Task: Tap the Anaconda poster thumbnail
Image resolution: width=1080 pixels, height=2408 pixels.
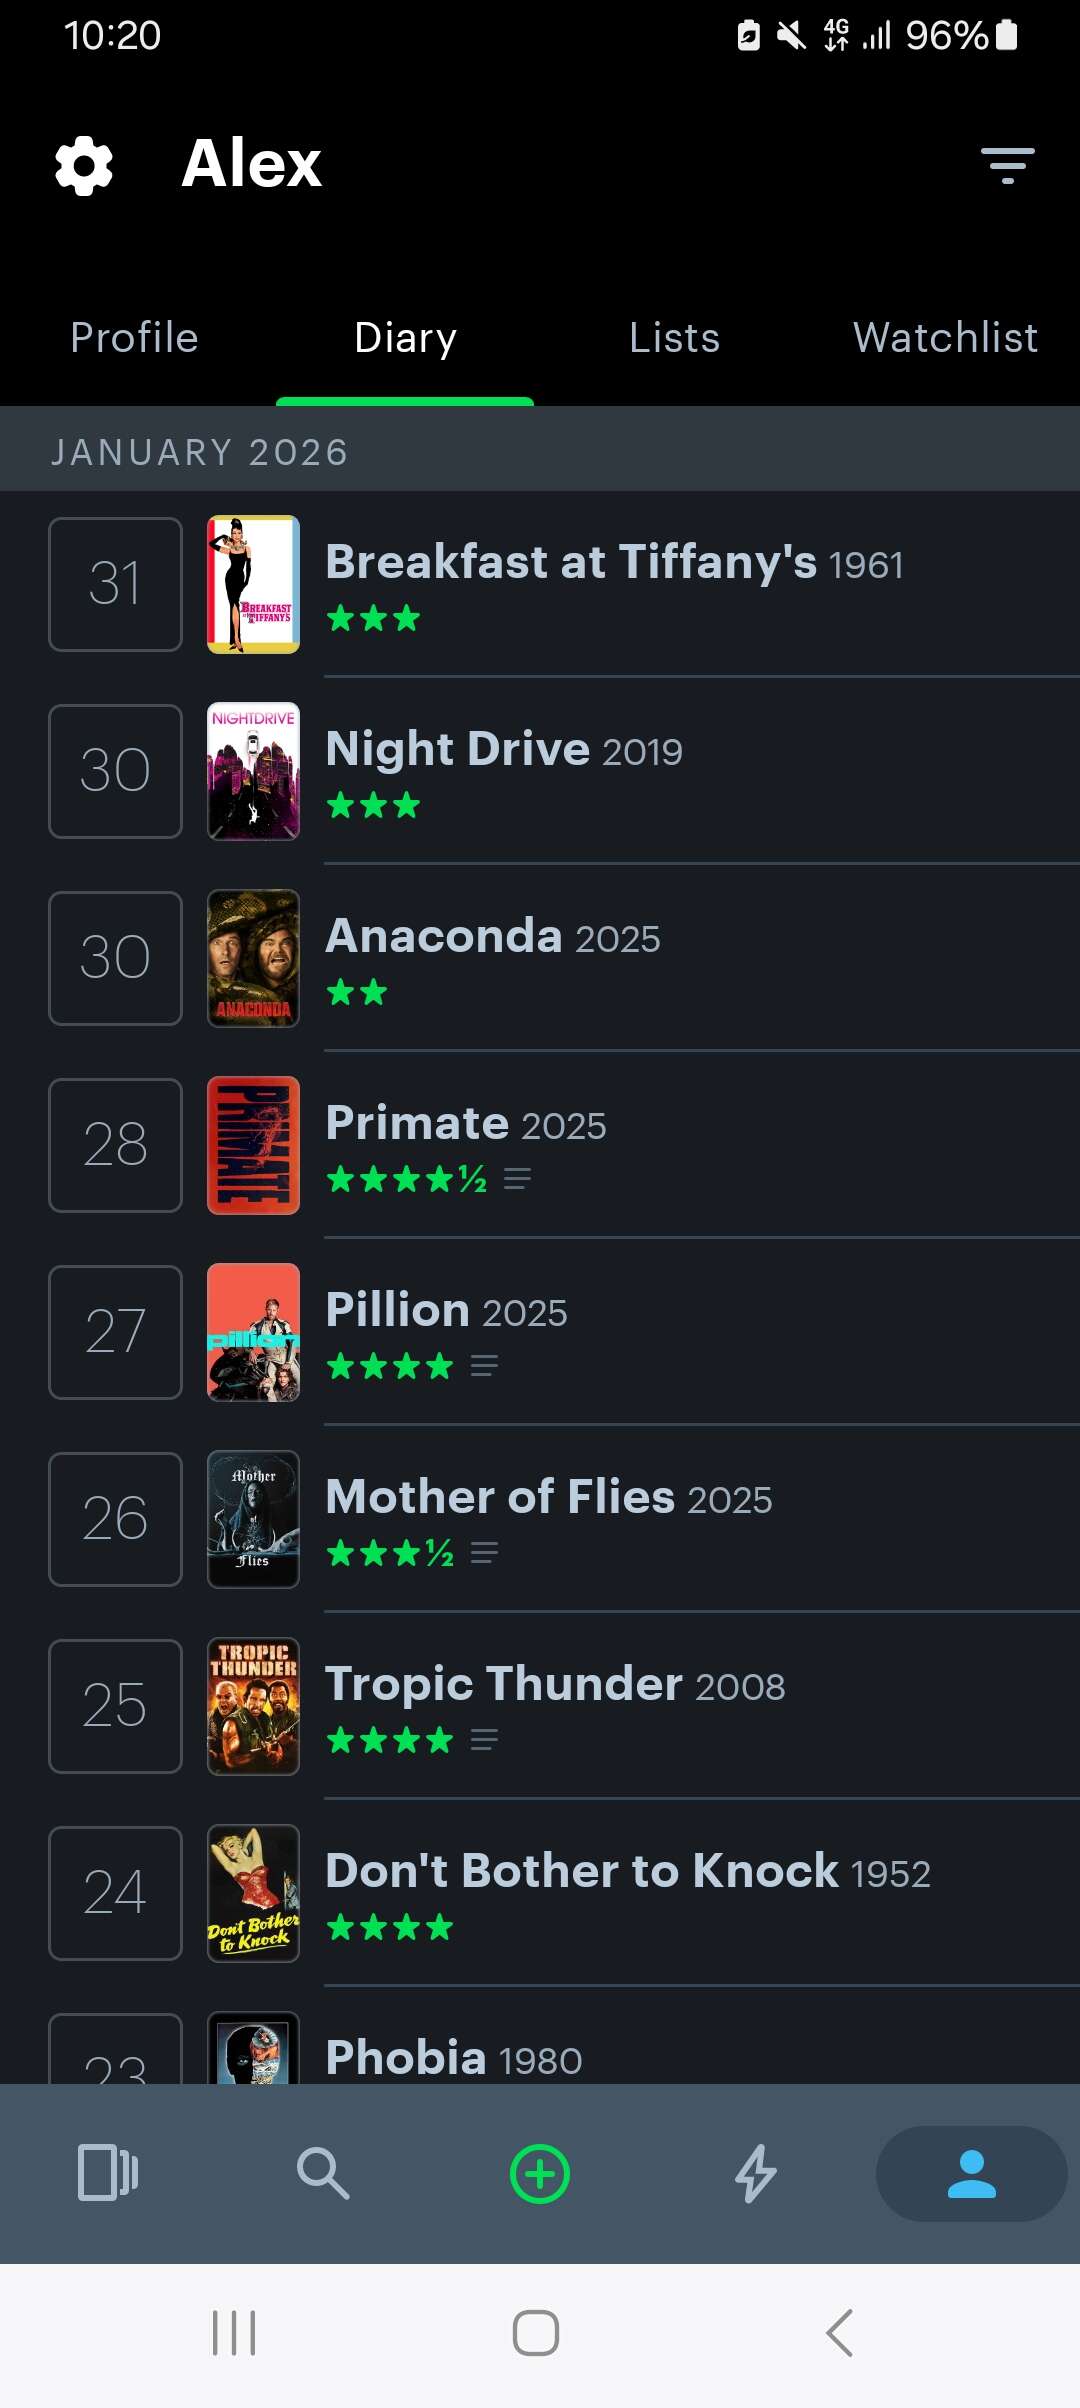Action: (x=253, y=958)
